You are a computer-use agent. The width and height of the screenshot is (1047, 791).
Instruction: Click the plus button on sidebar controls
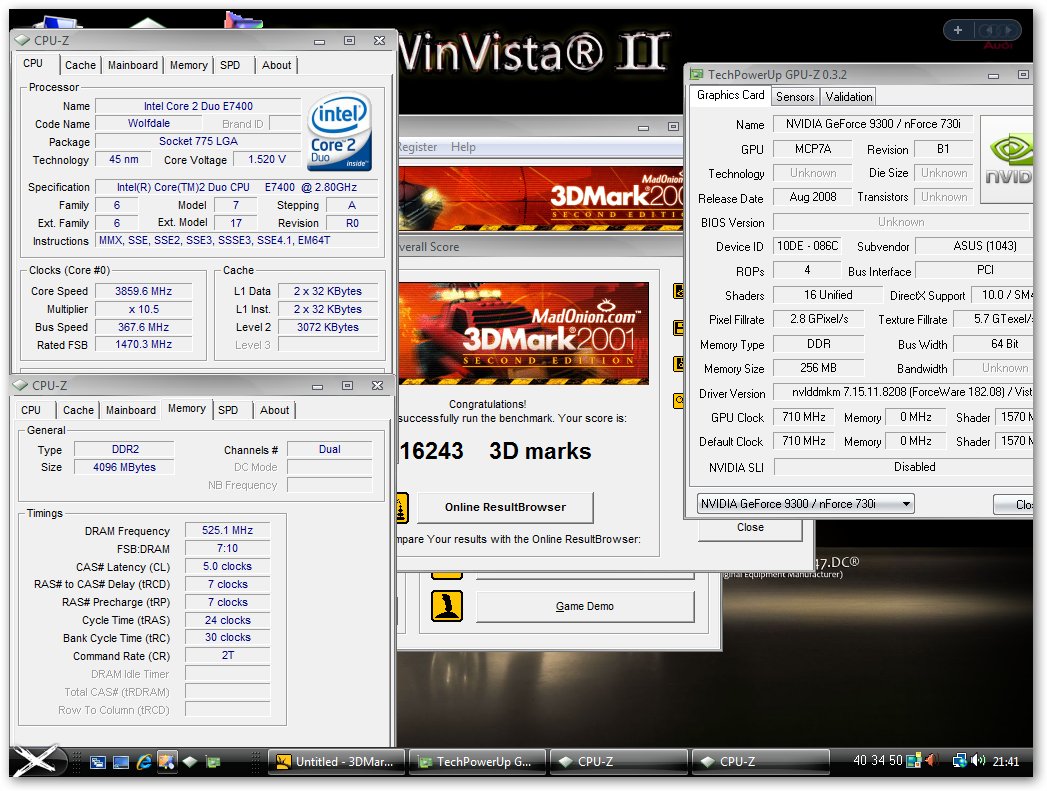(958, 30)
